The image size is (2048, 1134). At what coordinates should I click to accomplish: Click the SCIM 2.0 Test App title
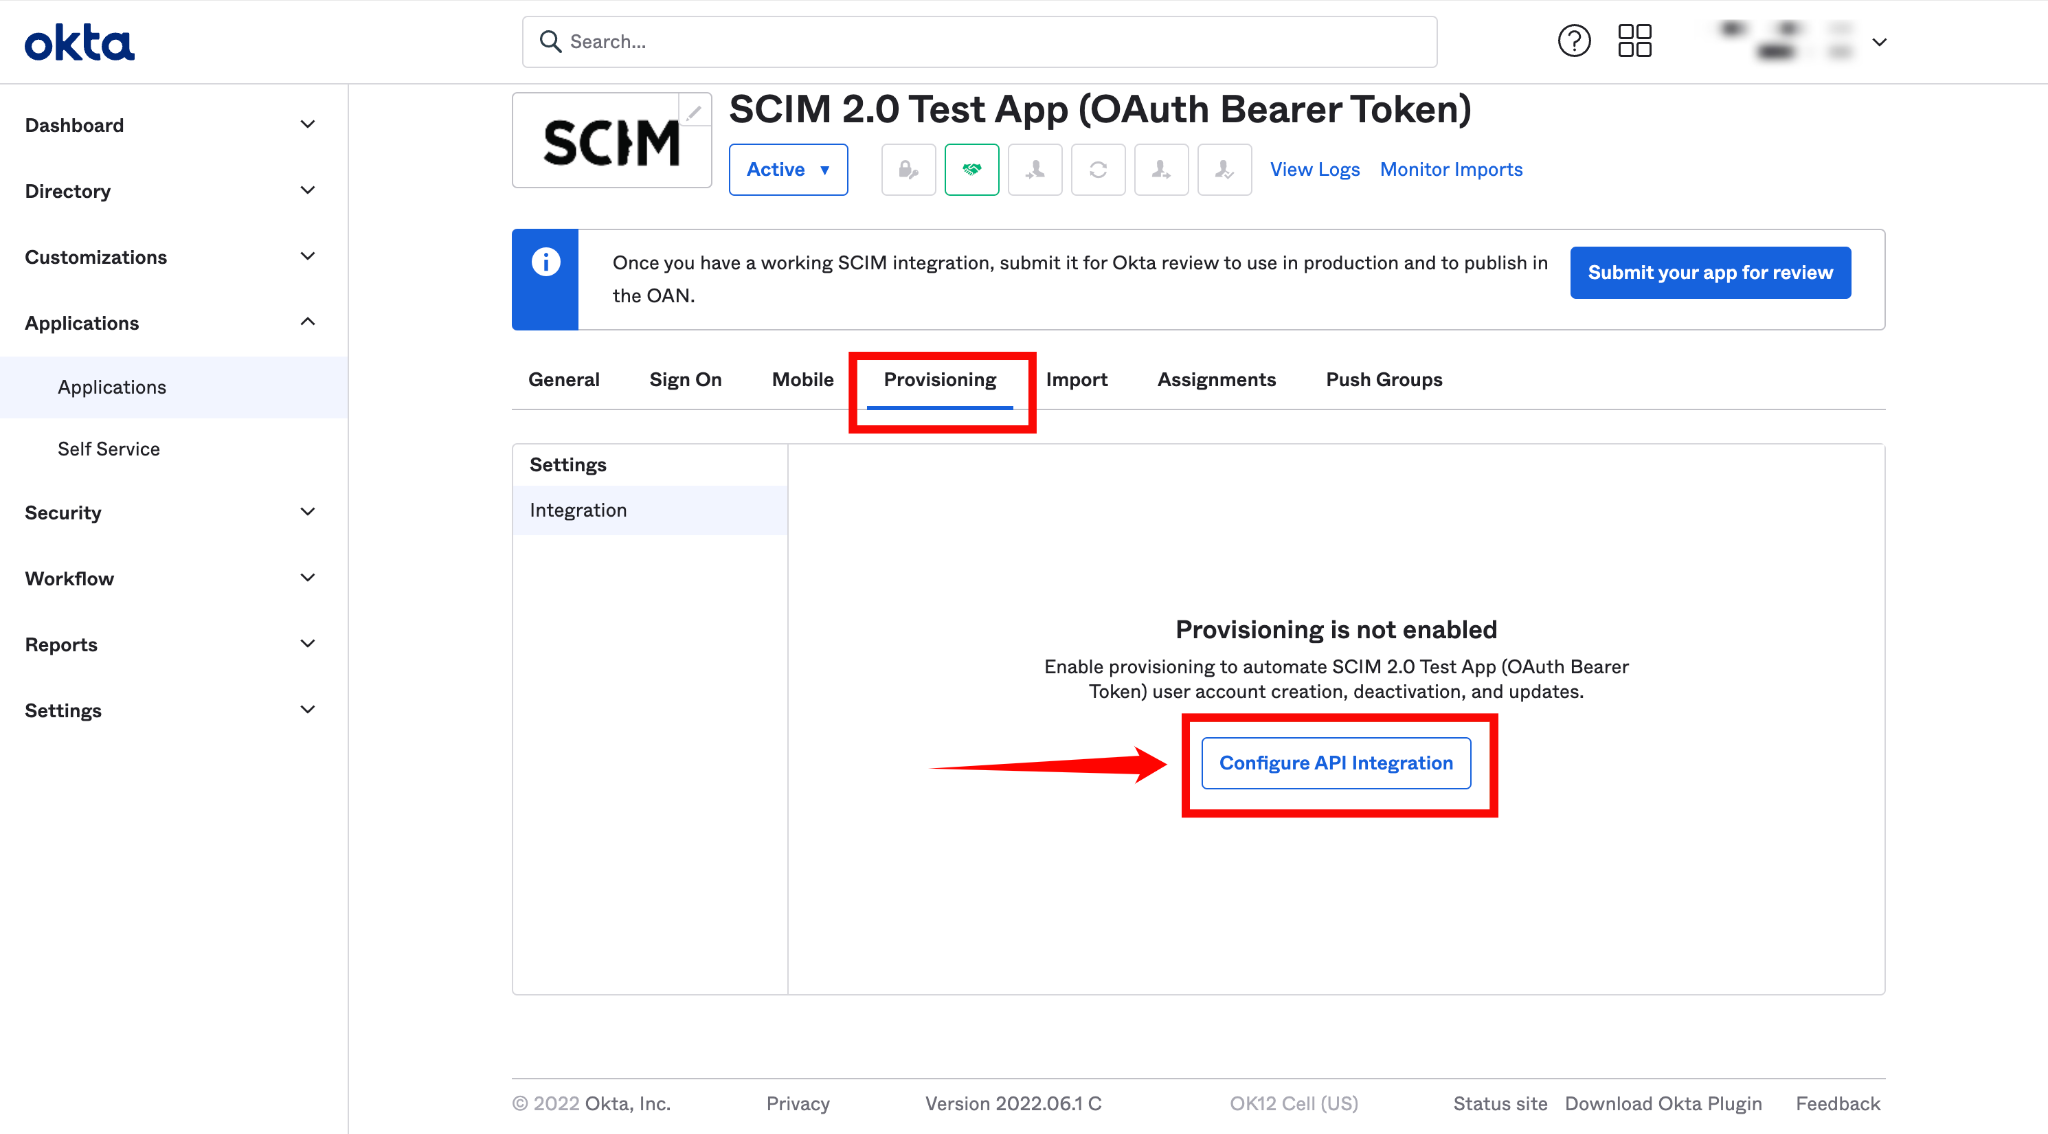(x=1100, y=110)
